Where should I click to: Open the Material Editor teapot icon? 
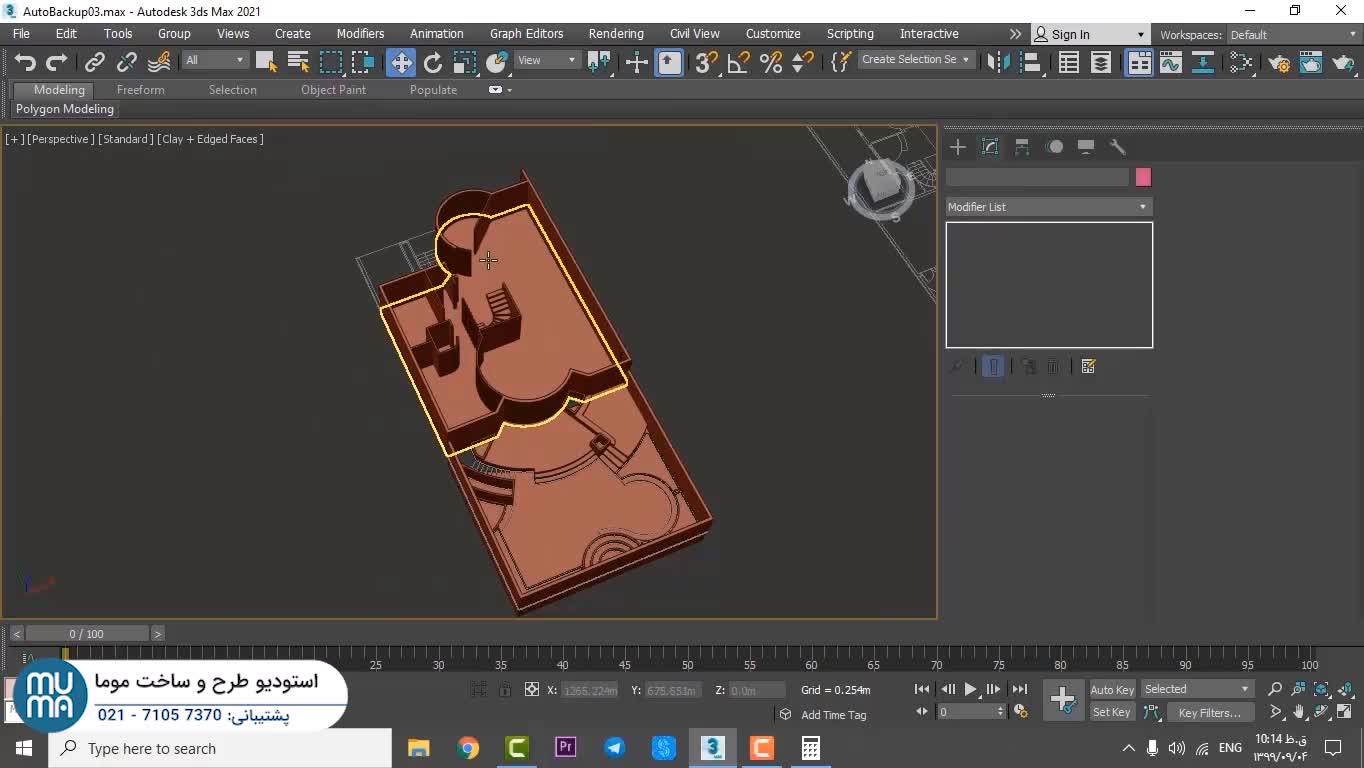click(x=1279, y=63)
